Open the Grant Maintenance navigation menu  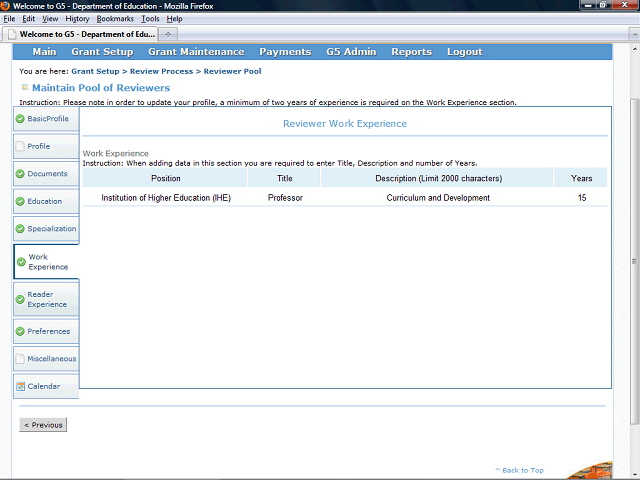pyautogui.click(x=196, y=52)
